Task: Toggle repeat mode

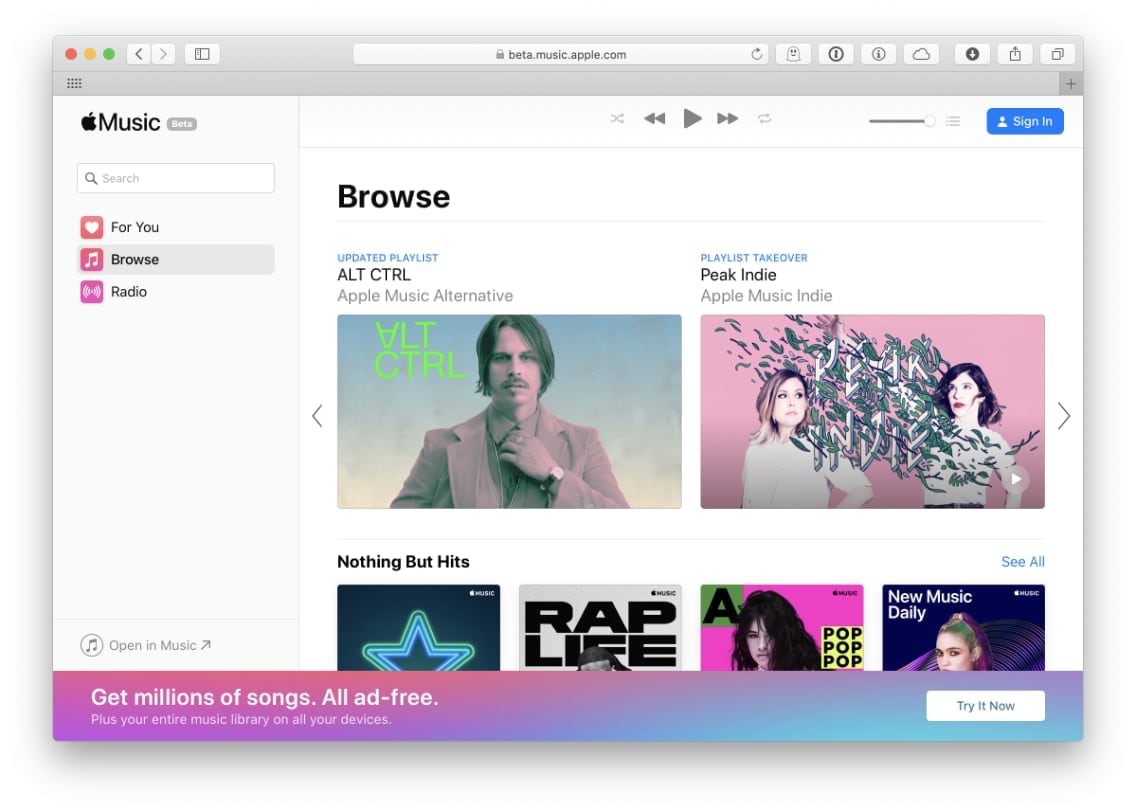Action: (x=764, y=118)
